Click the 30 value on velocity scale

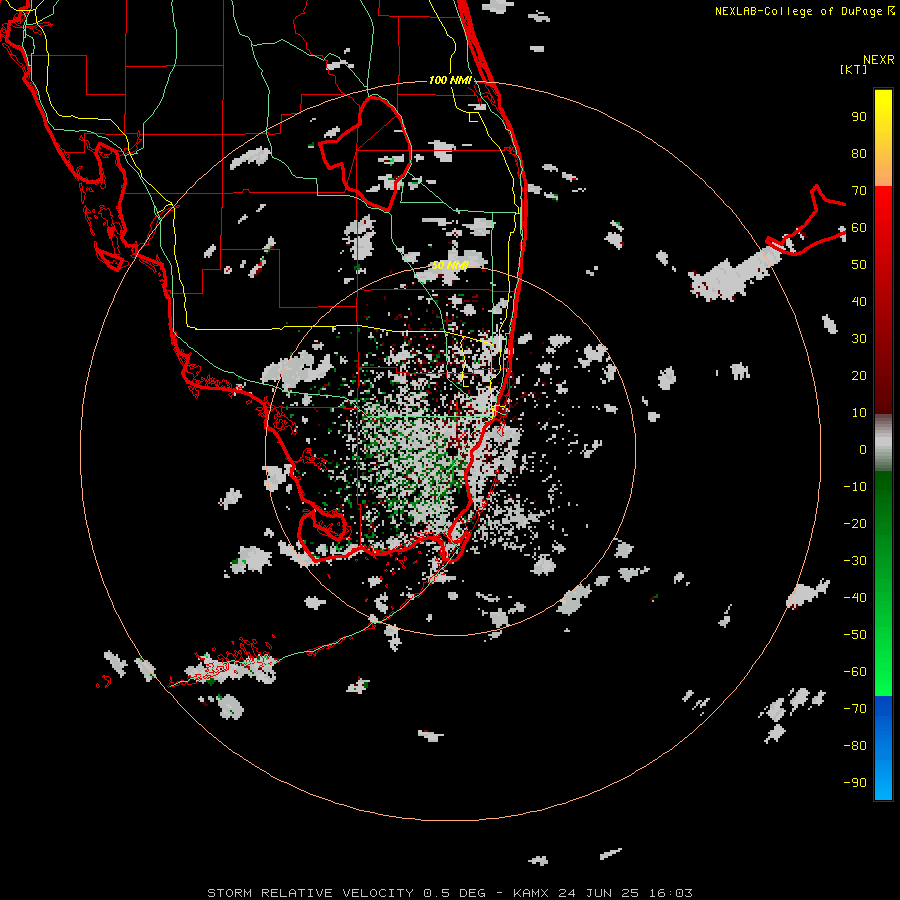[859, 339]
